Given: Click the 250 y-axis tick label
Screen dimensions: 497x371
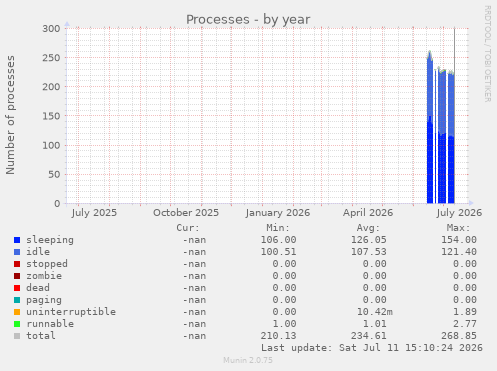Looking at the screenshot, I should (51, 58).
